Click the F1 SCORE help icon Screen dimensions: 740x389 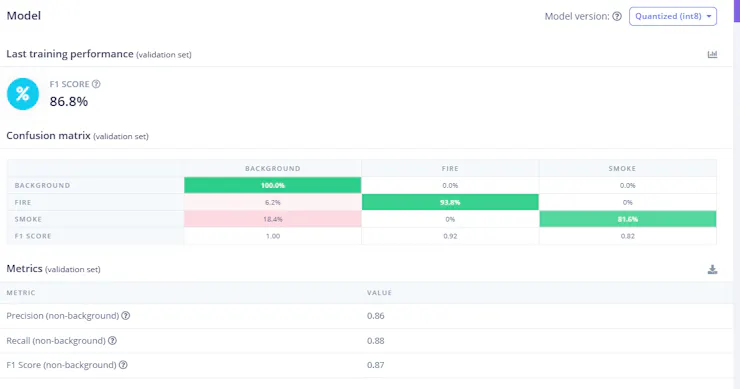(96, 84)
